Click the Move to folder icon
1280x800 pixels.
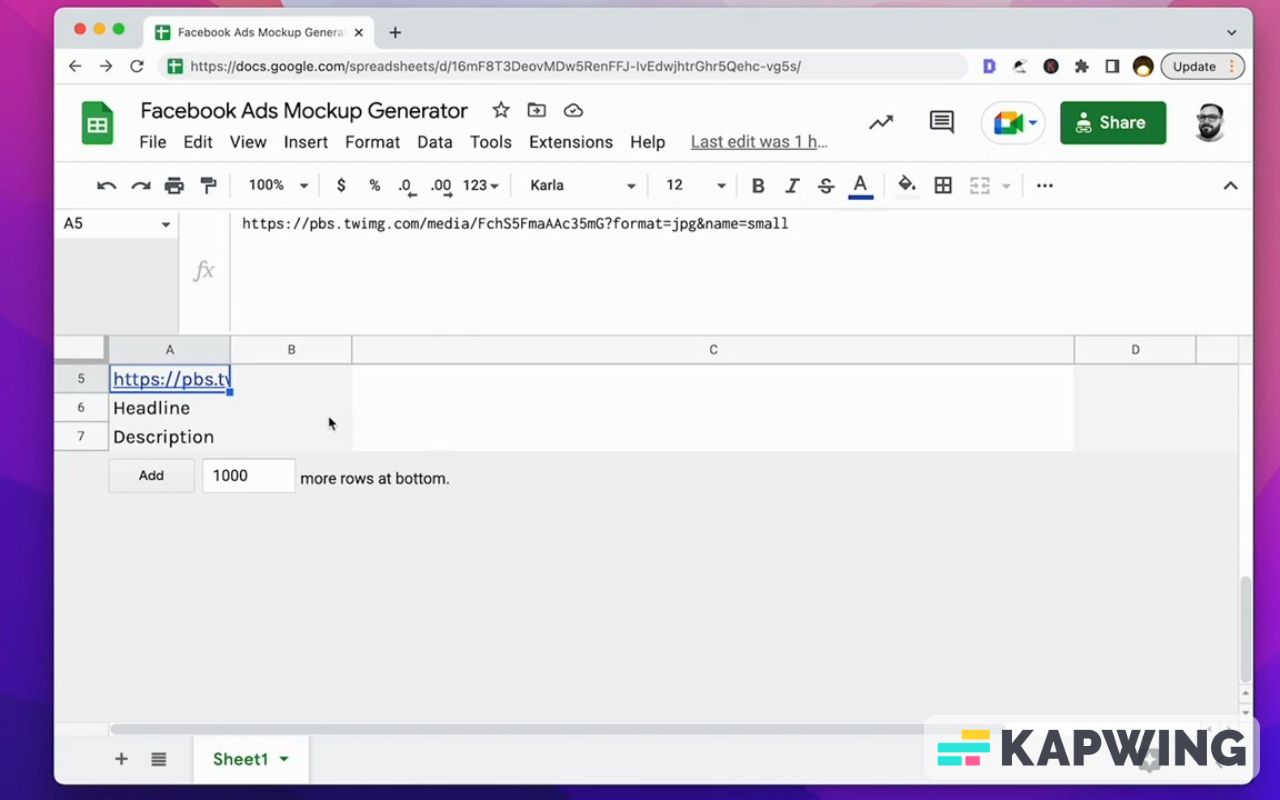tap(537, 110)
